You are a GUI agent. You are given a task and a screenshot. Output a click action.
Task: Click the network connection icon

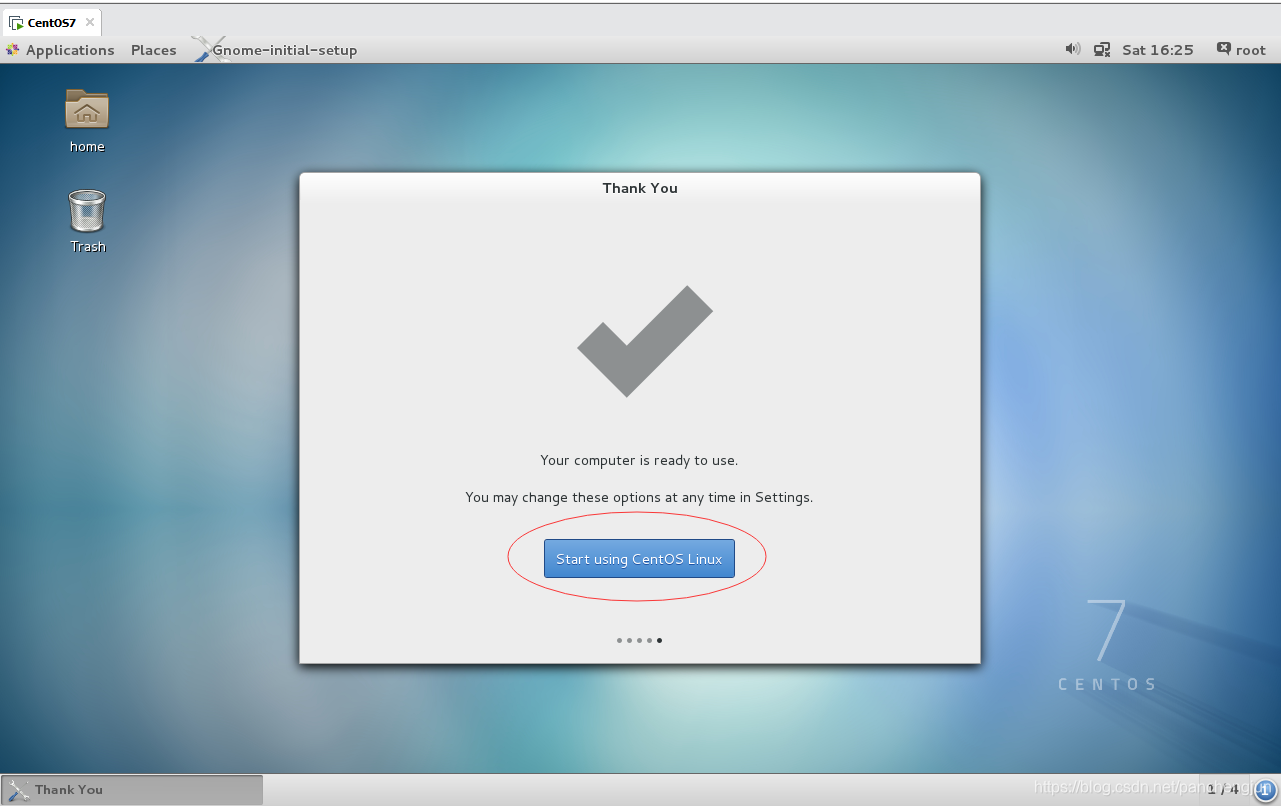click(x=1102, y=49)
